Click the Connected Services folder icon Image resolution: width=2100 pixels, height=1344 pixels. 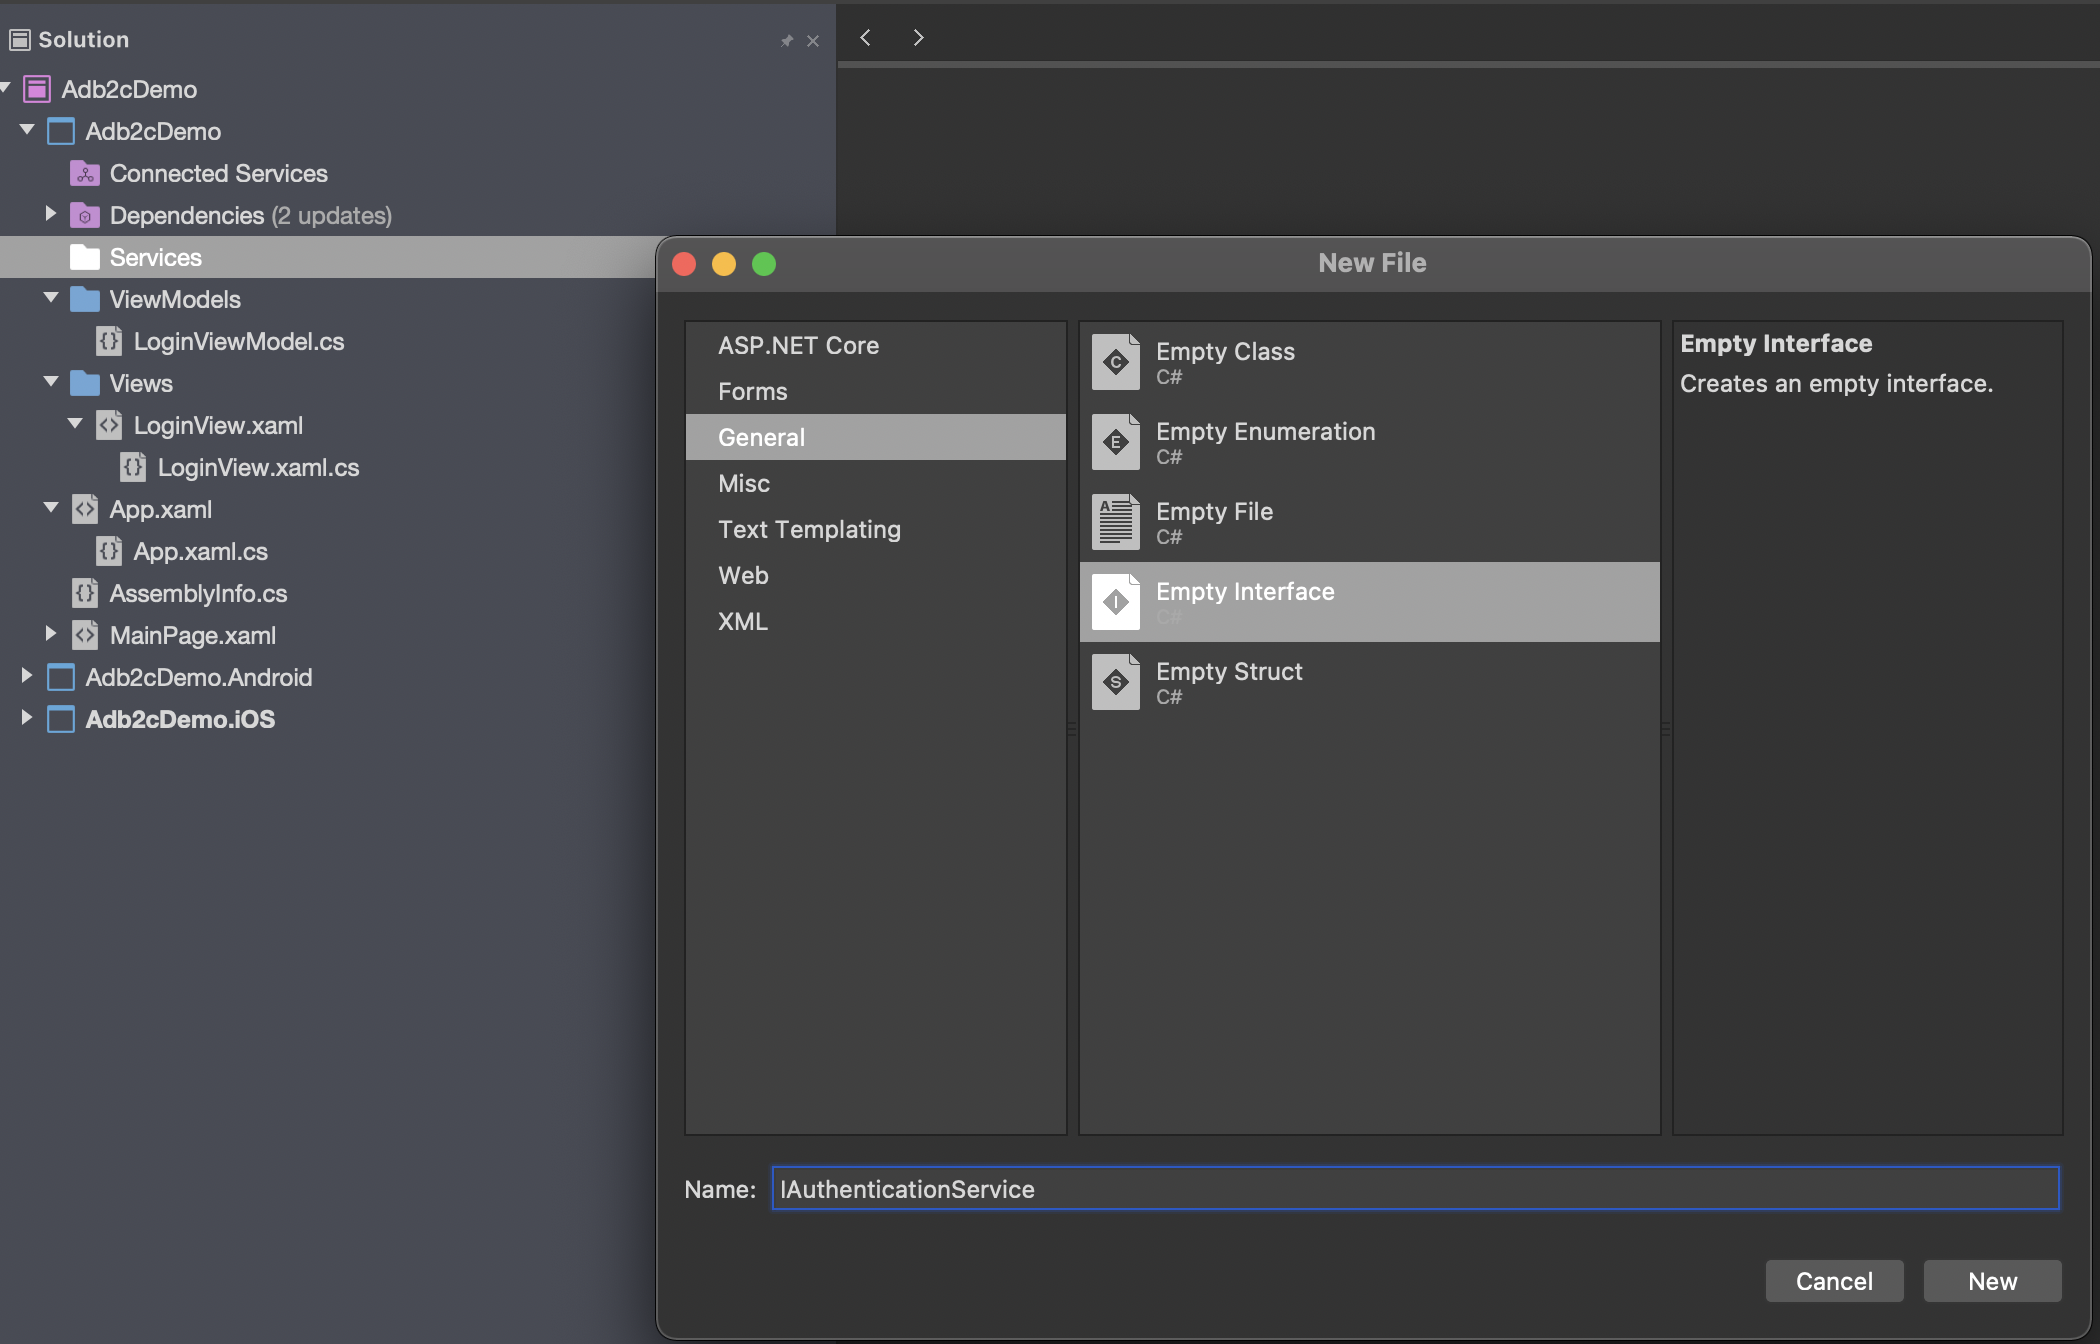tap(85, 174)
